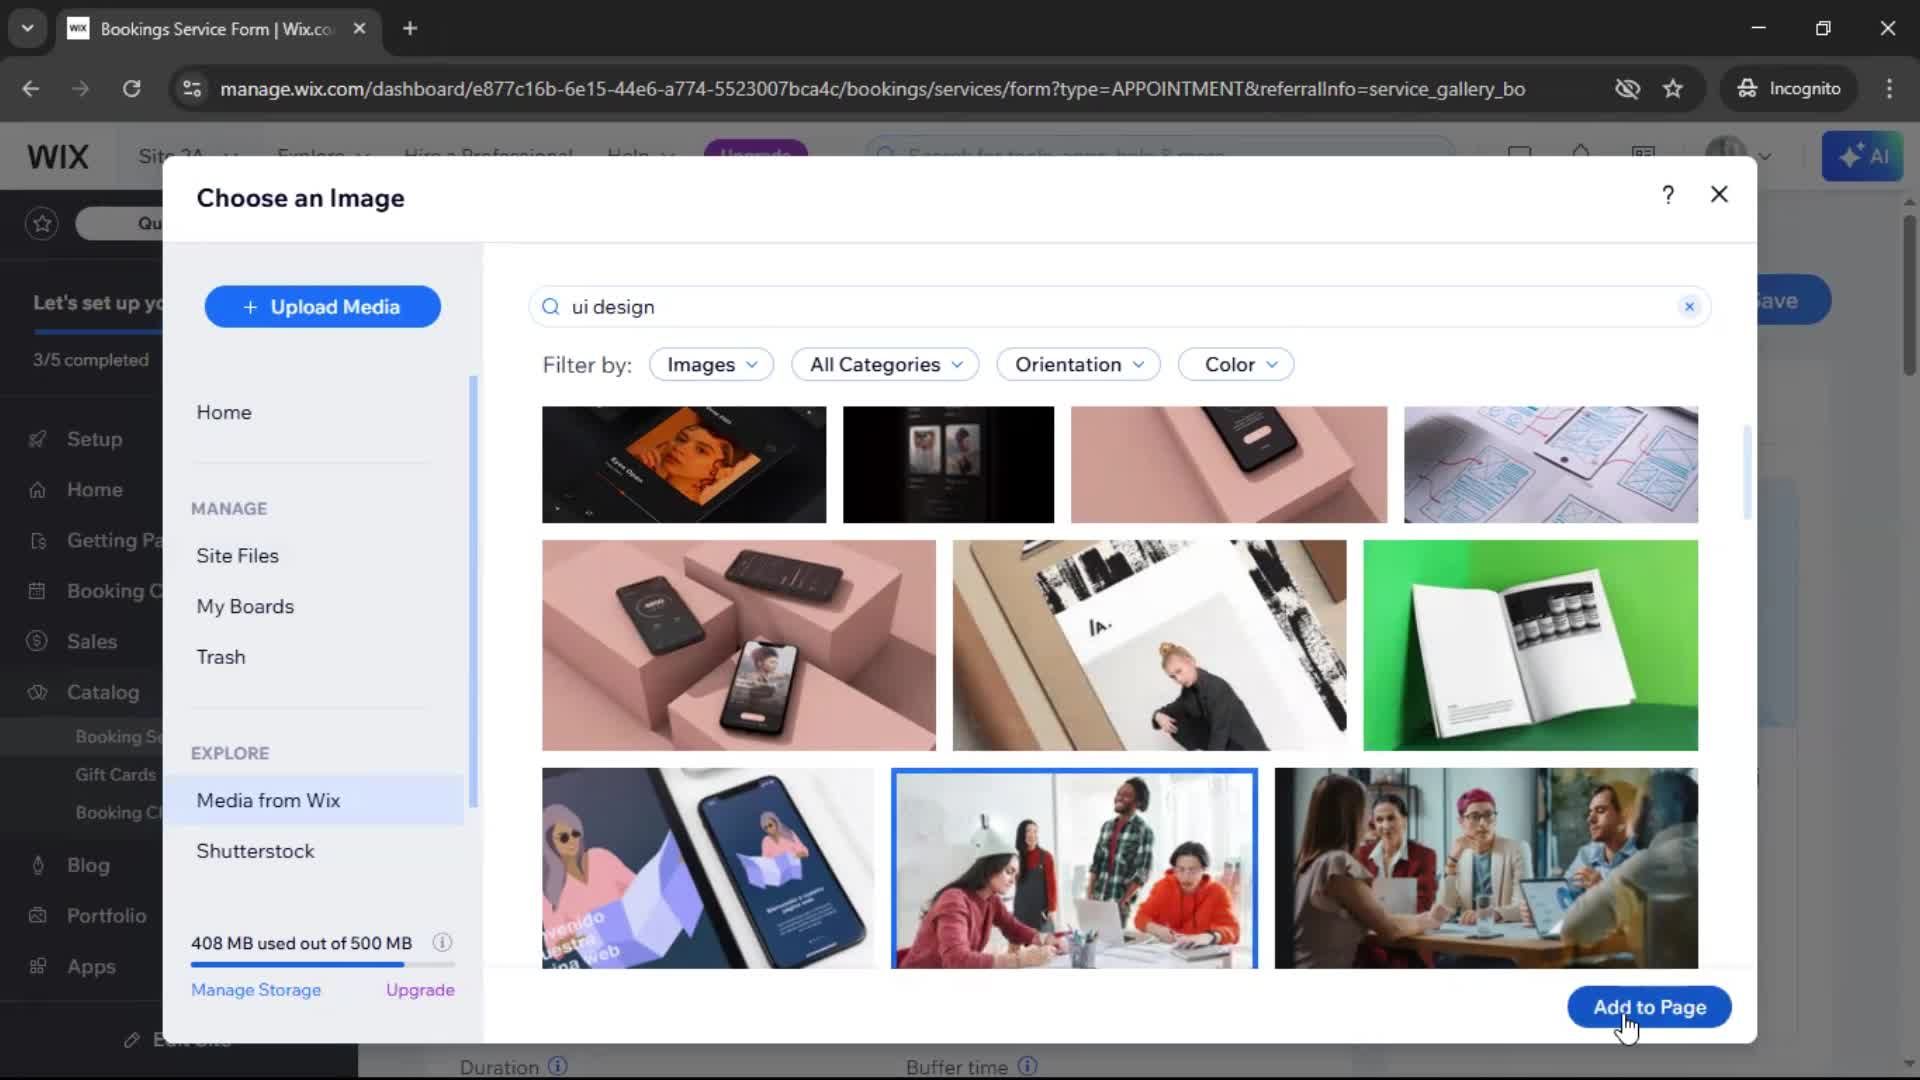Click Add to Page button
The width and height of the screenshot is (1920, 1080).
click(1649, 1007)
